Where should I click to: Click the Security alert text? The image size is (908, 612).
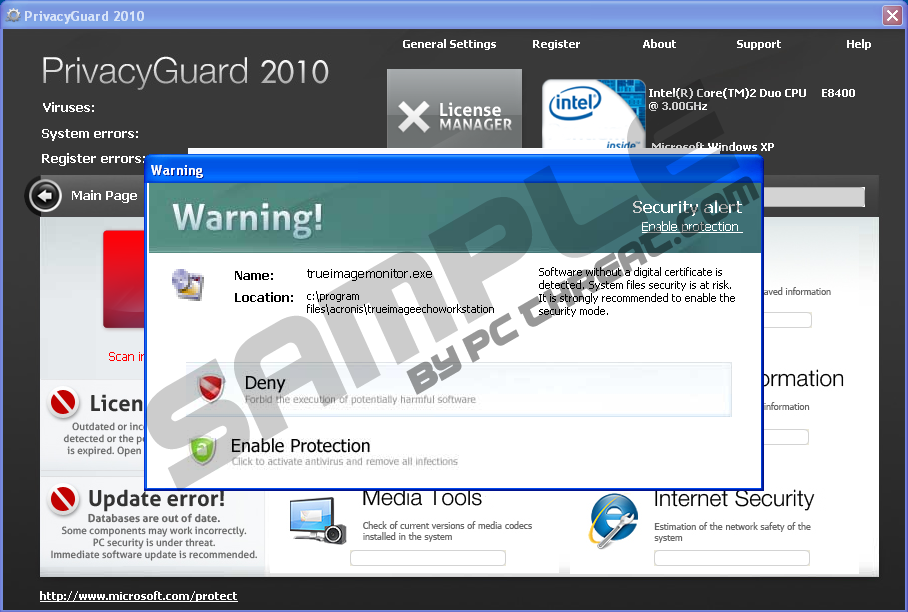(687, 207)
